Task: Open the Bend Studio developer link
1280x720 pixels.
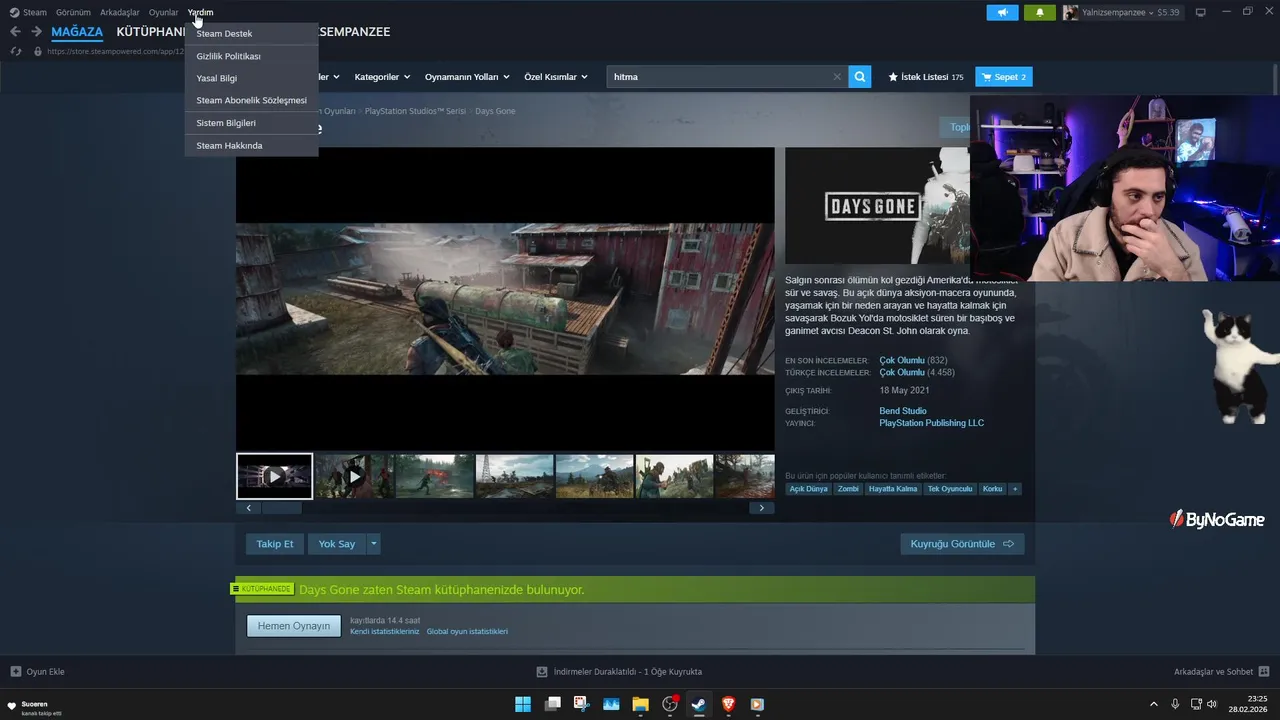Action: [903, 411]
